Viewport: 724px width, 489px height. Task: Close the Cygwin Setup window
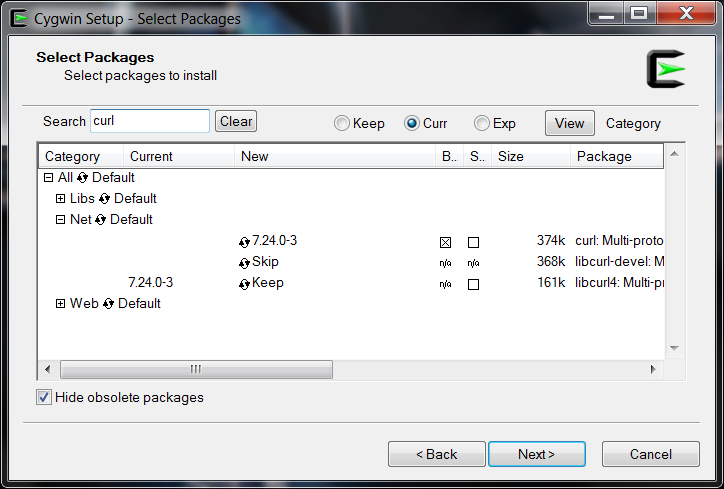[687, 13]
